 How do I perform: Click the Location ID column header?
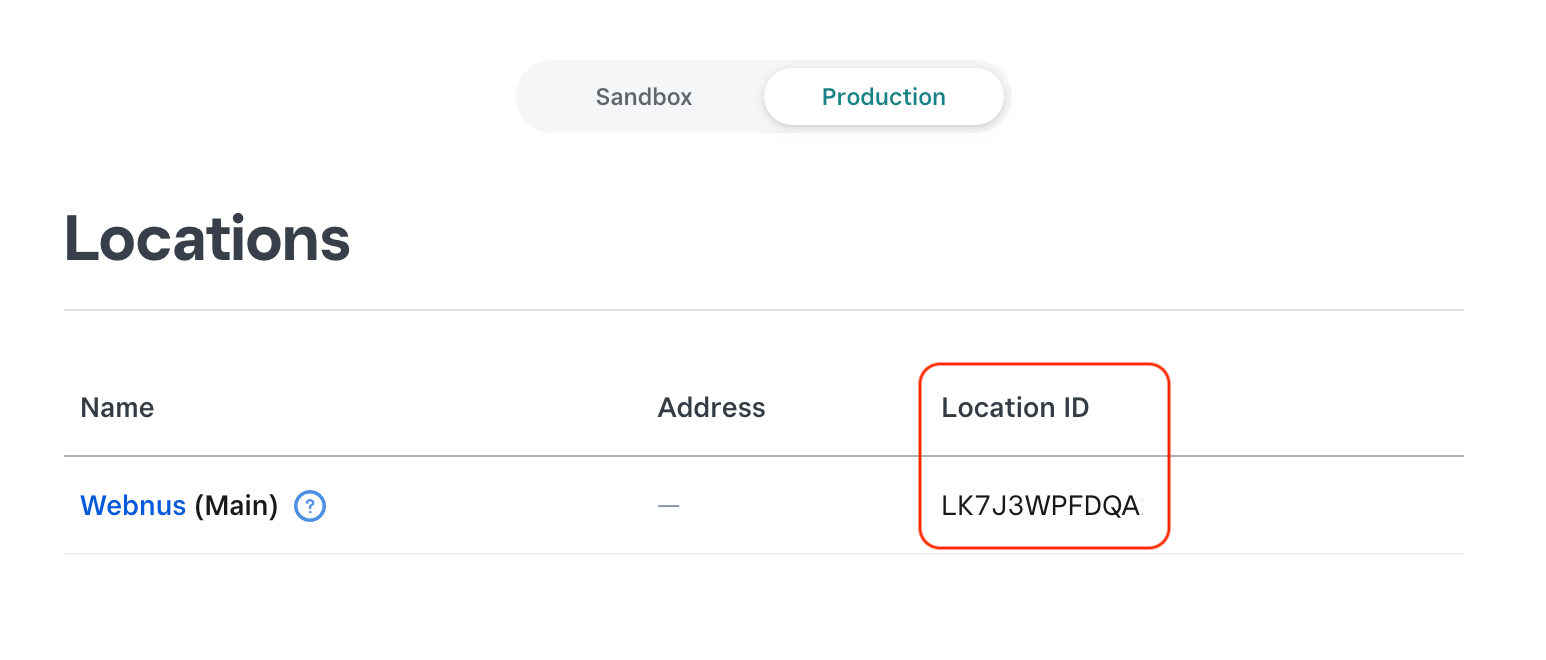click(x=1015, y=408)
